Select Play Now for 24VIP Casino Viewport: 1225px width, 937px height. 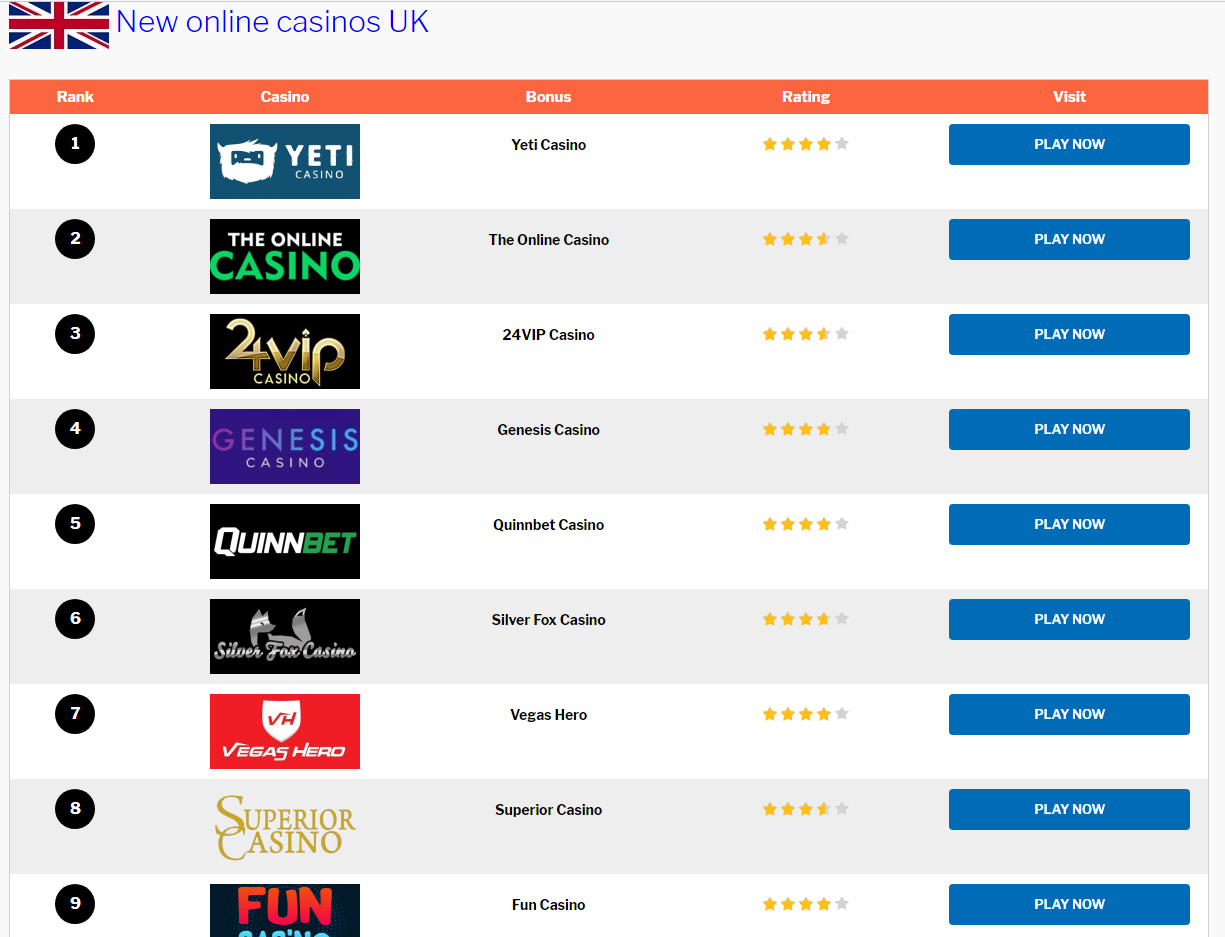pos(1069,334)
